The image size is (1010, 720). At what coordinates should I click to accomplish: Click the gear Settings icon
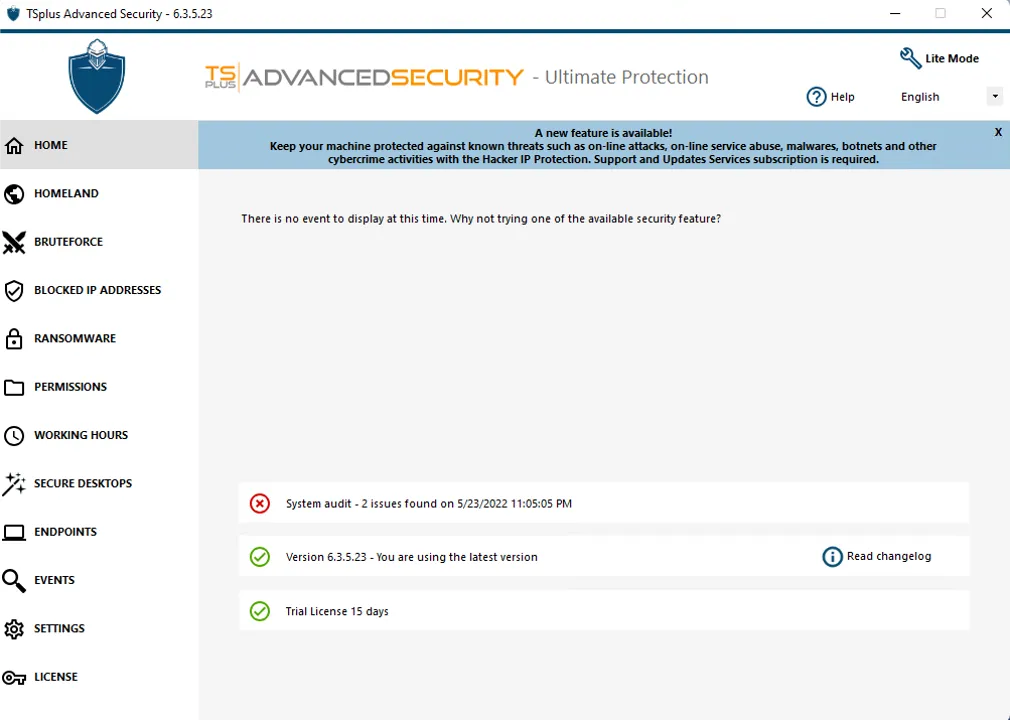point(14,629)
